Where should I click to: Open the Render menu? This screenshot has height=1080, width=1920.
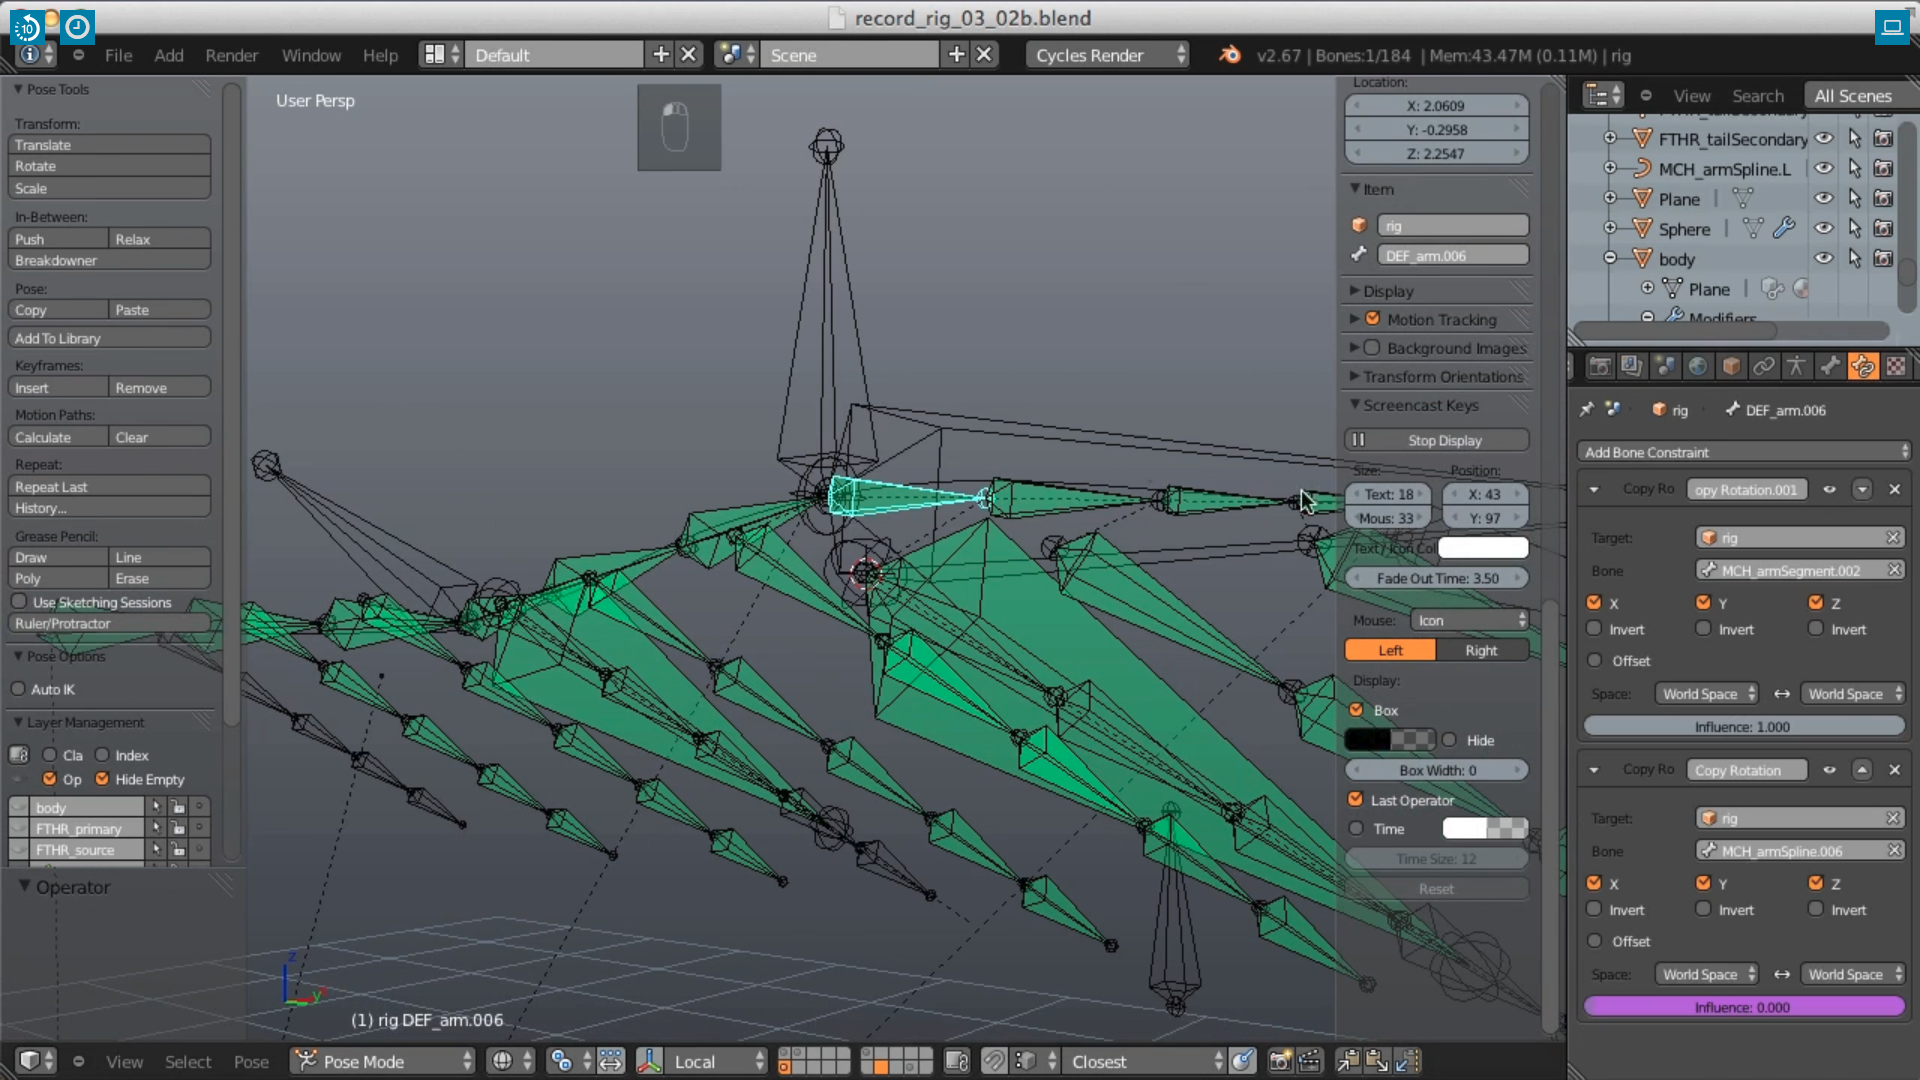pos(231,56)
